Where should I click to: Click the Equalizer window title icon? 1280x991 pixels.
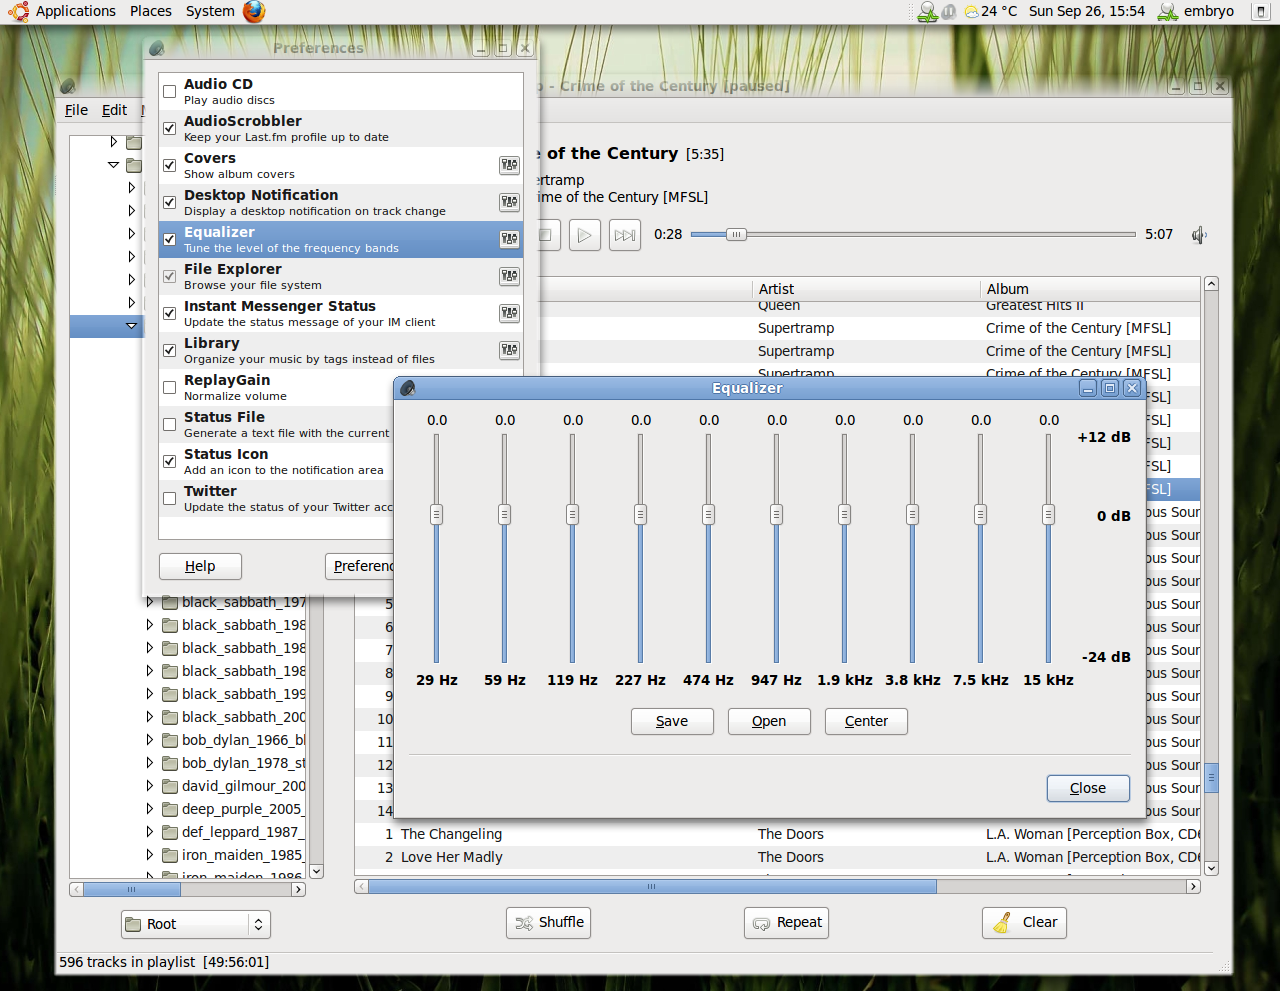pos(408,388)
